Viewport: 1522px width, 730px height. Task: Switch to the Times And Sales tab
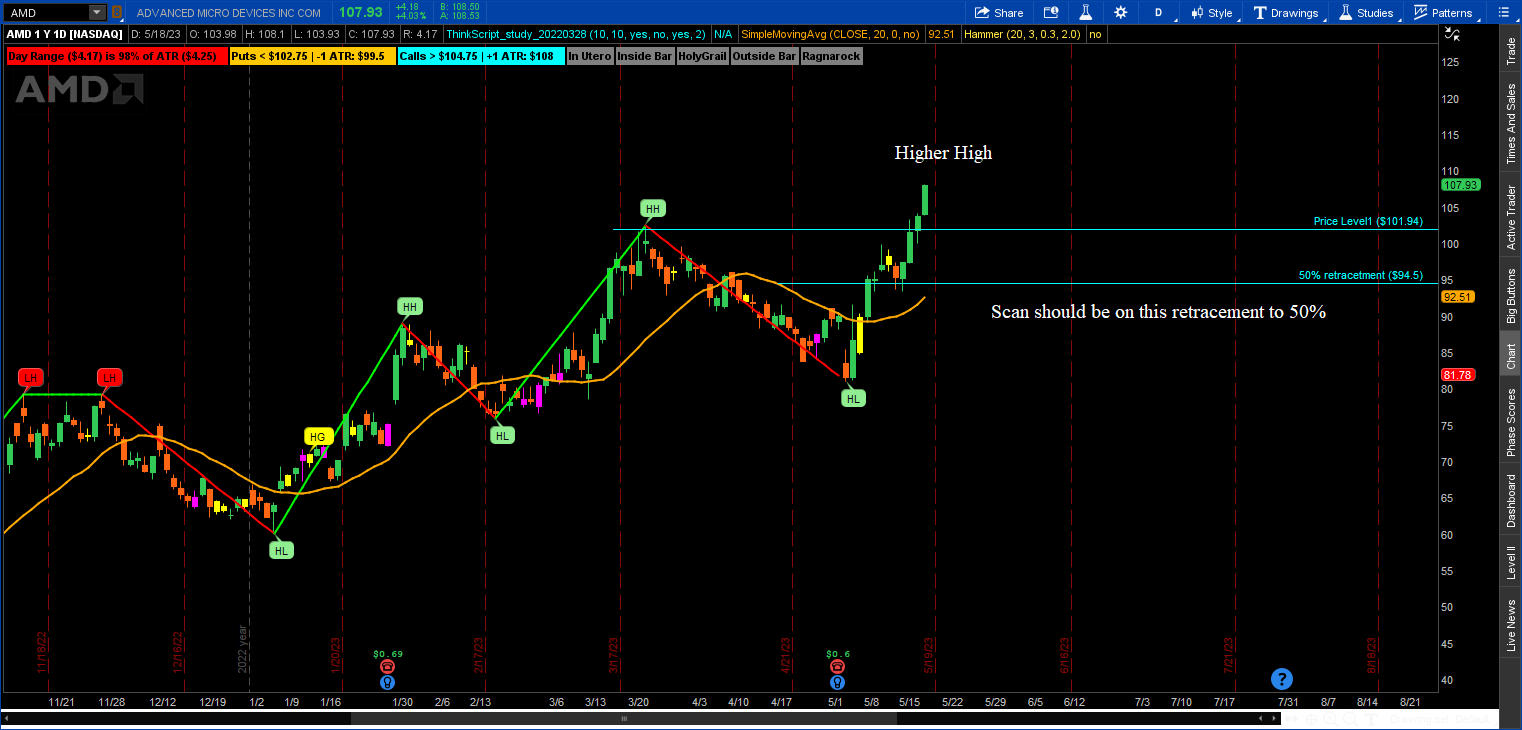1511,124
